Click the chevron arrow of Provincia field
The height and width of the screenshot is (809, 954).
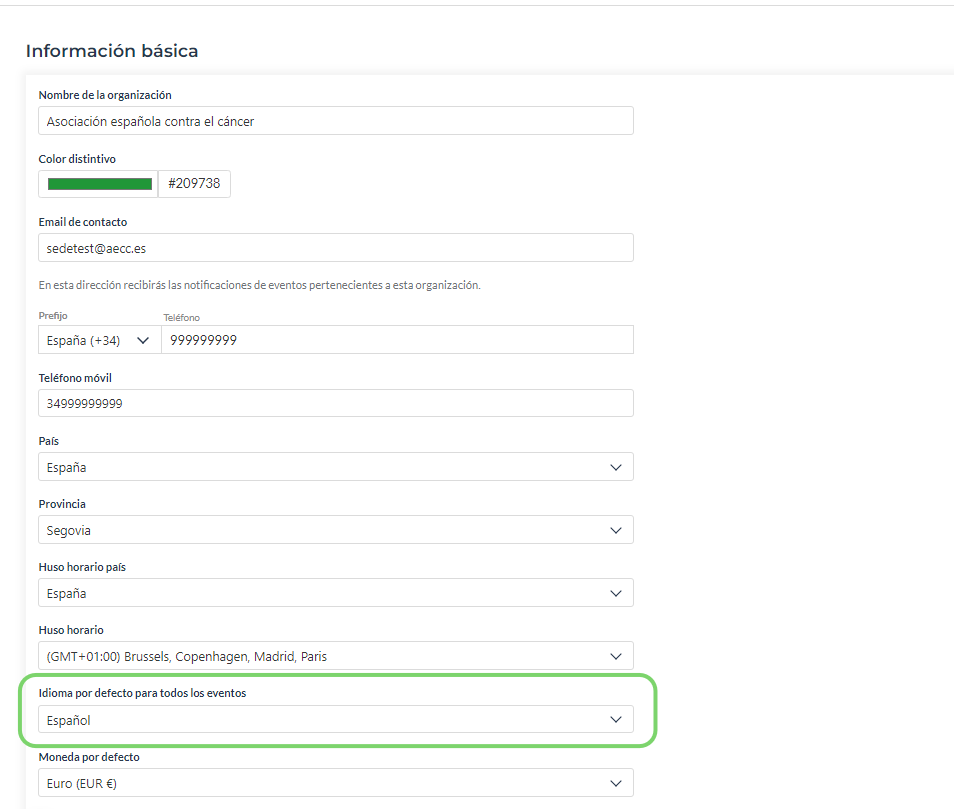point(616,530)
